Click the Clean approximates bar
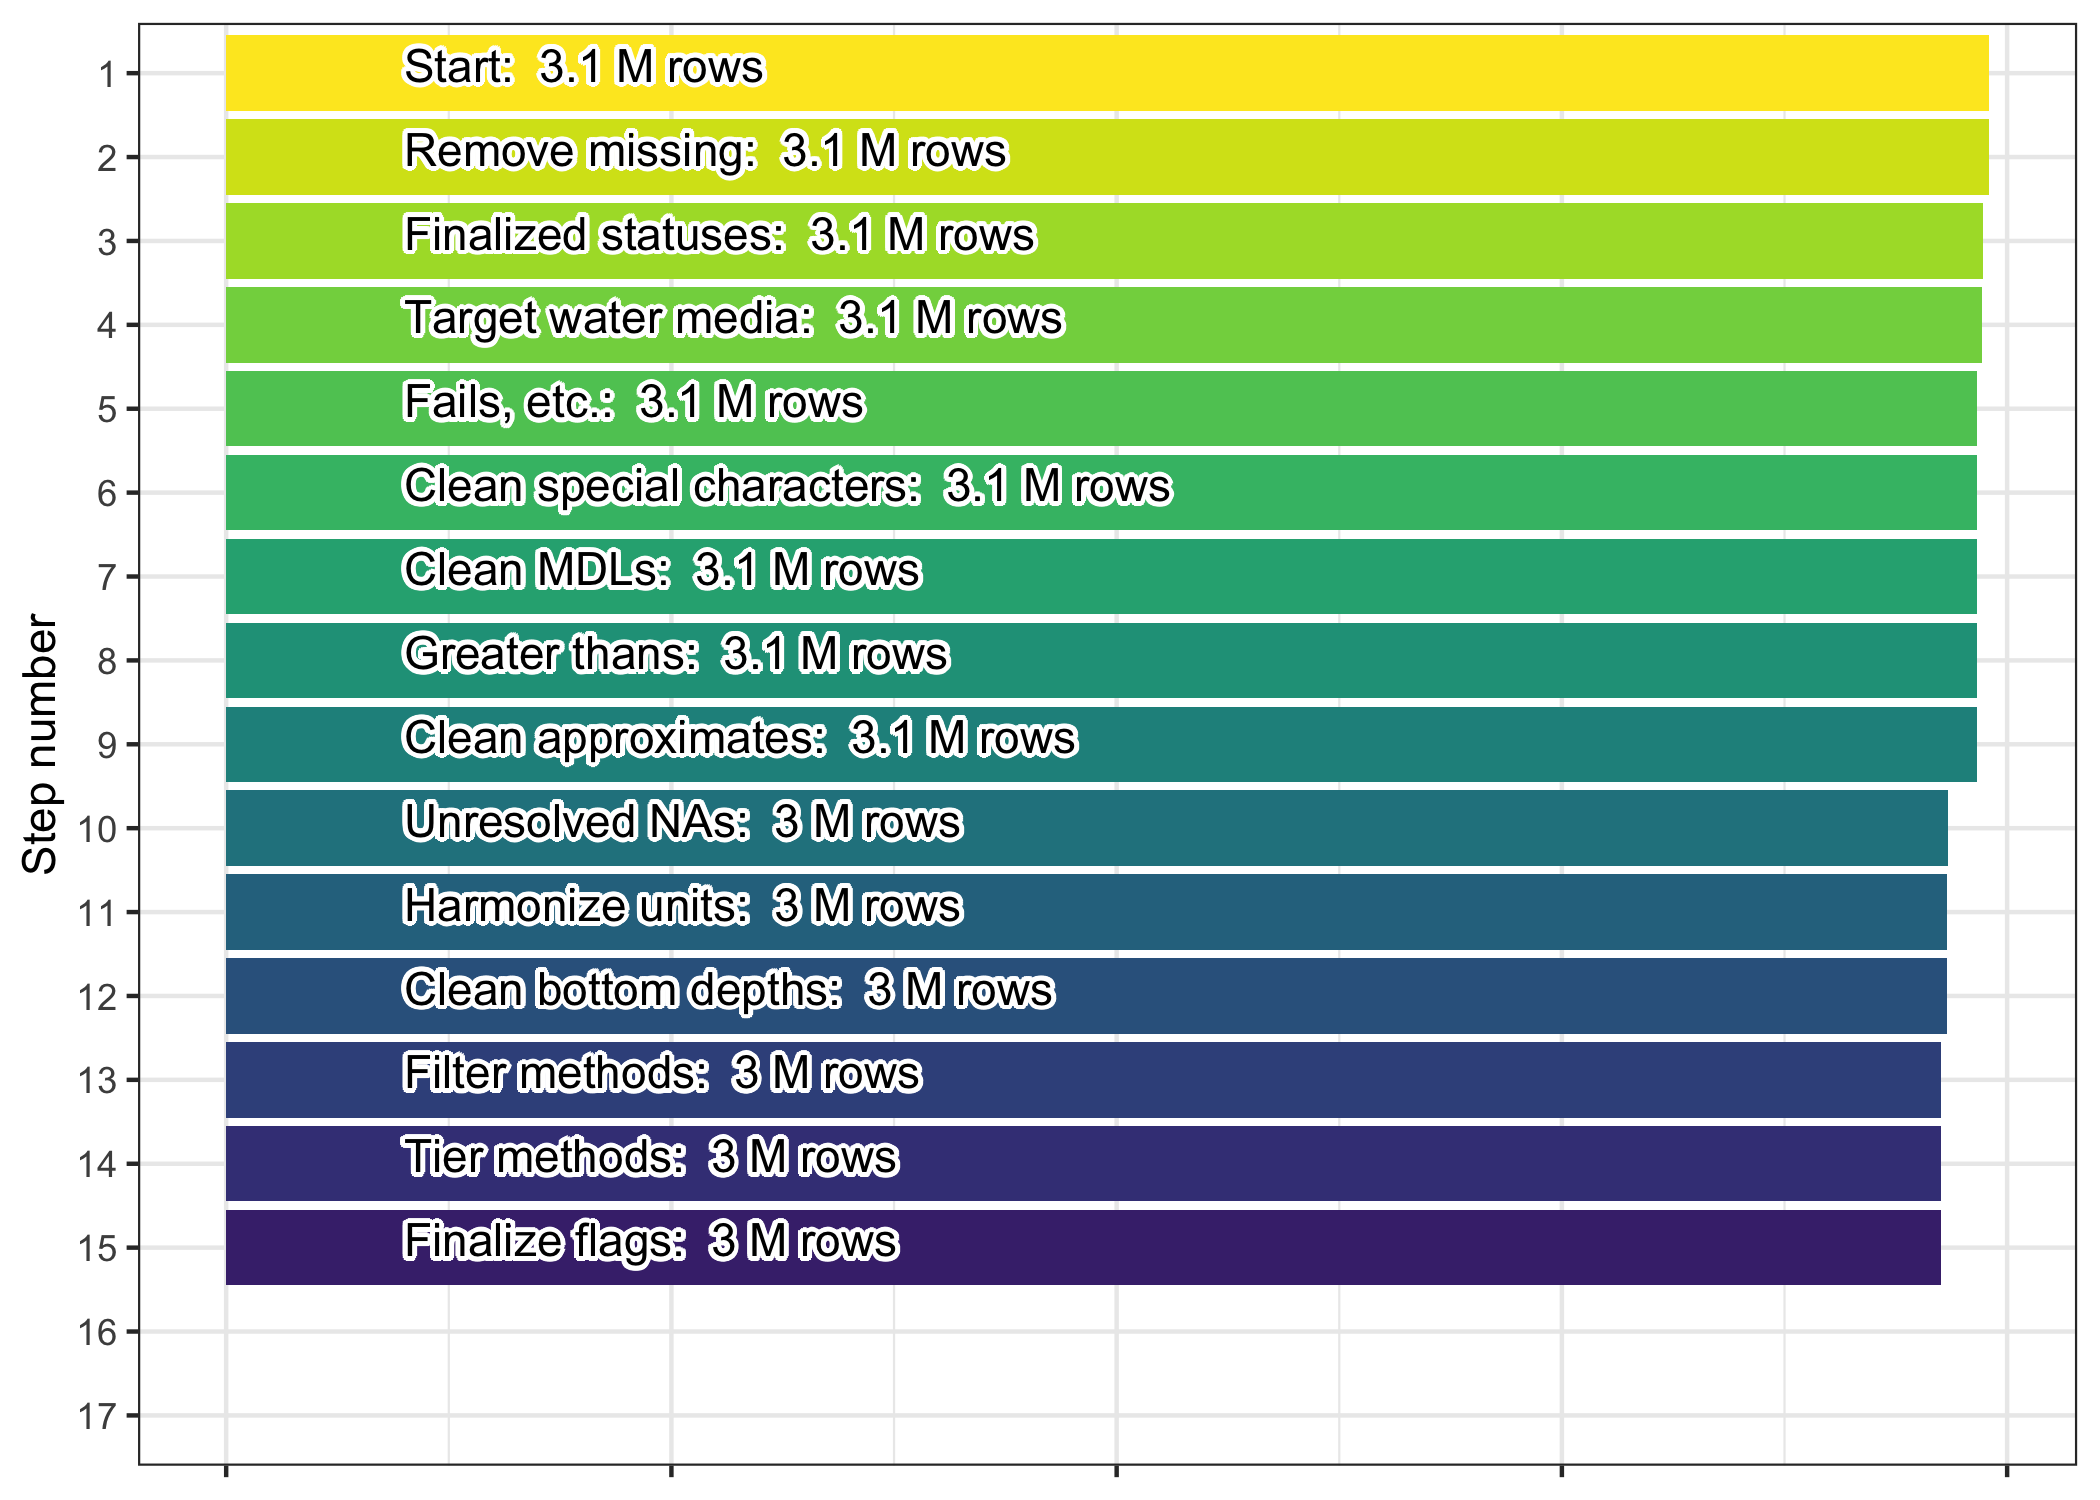This screenshot has width=2100, height=1500. (x=1101, y=745)
